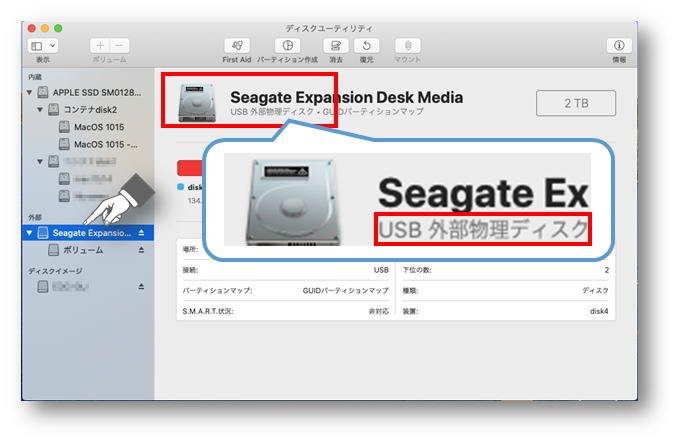Eject the Seagate Expansion drive

pyautogui.click(x=141, y=233)
